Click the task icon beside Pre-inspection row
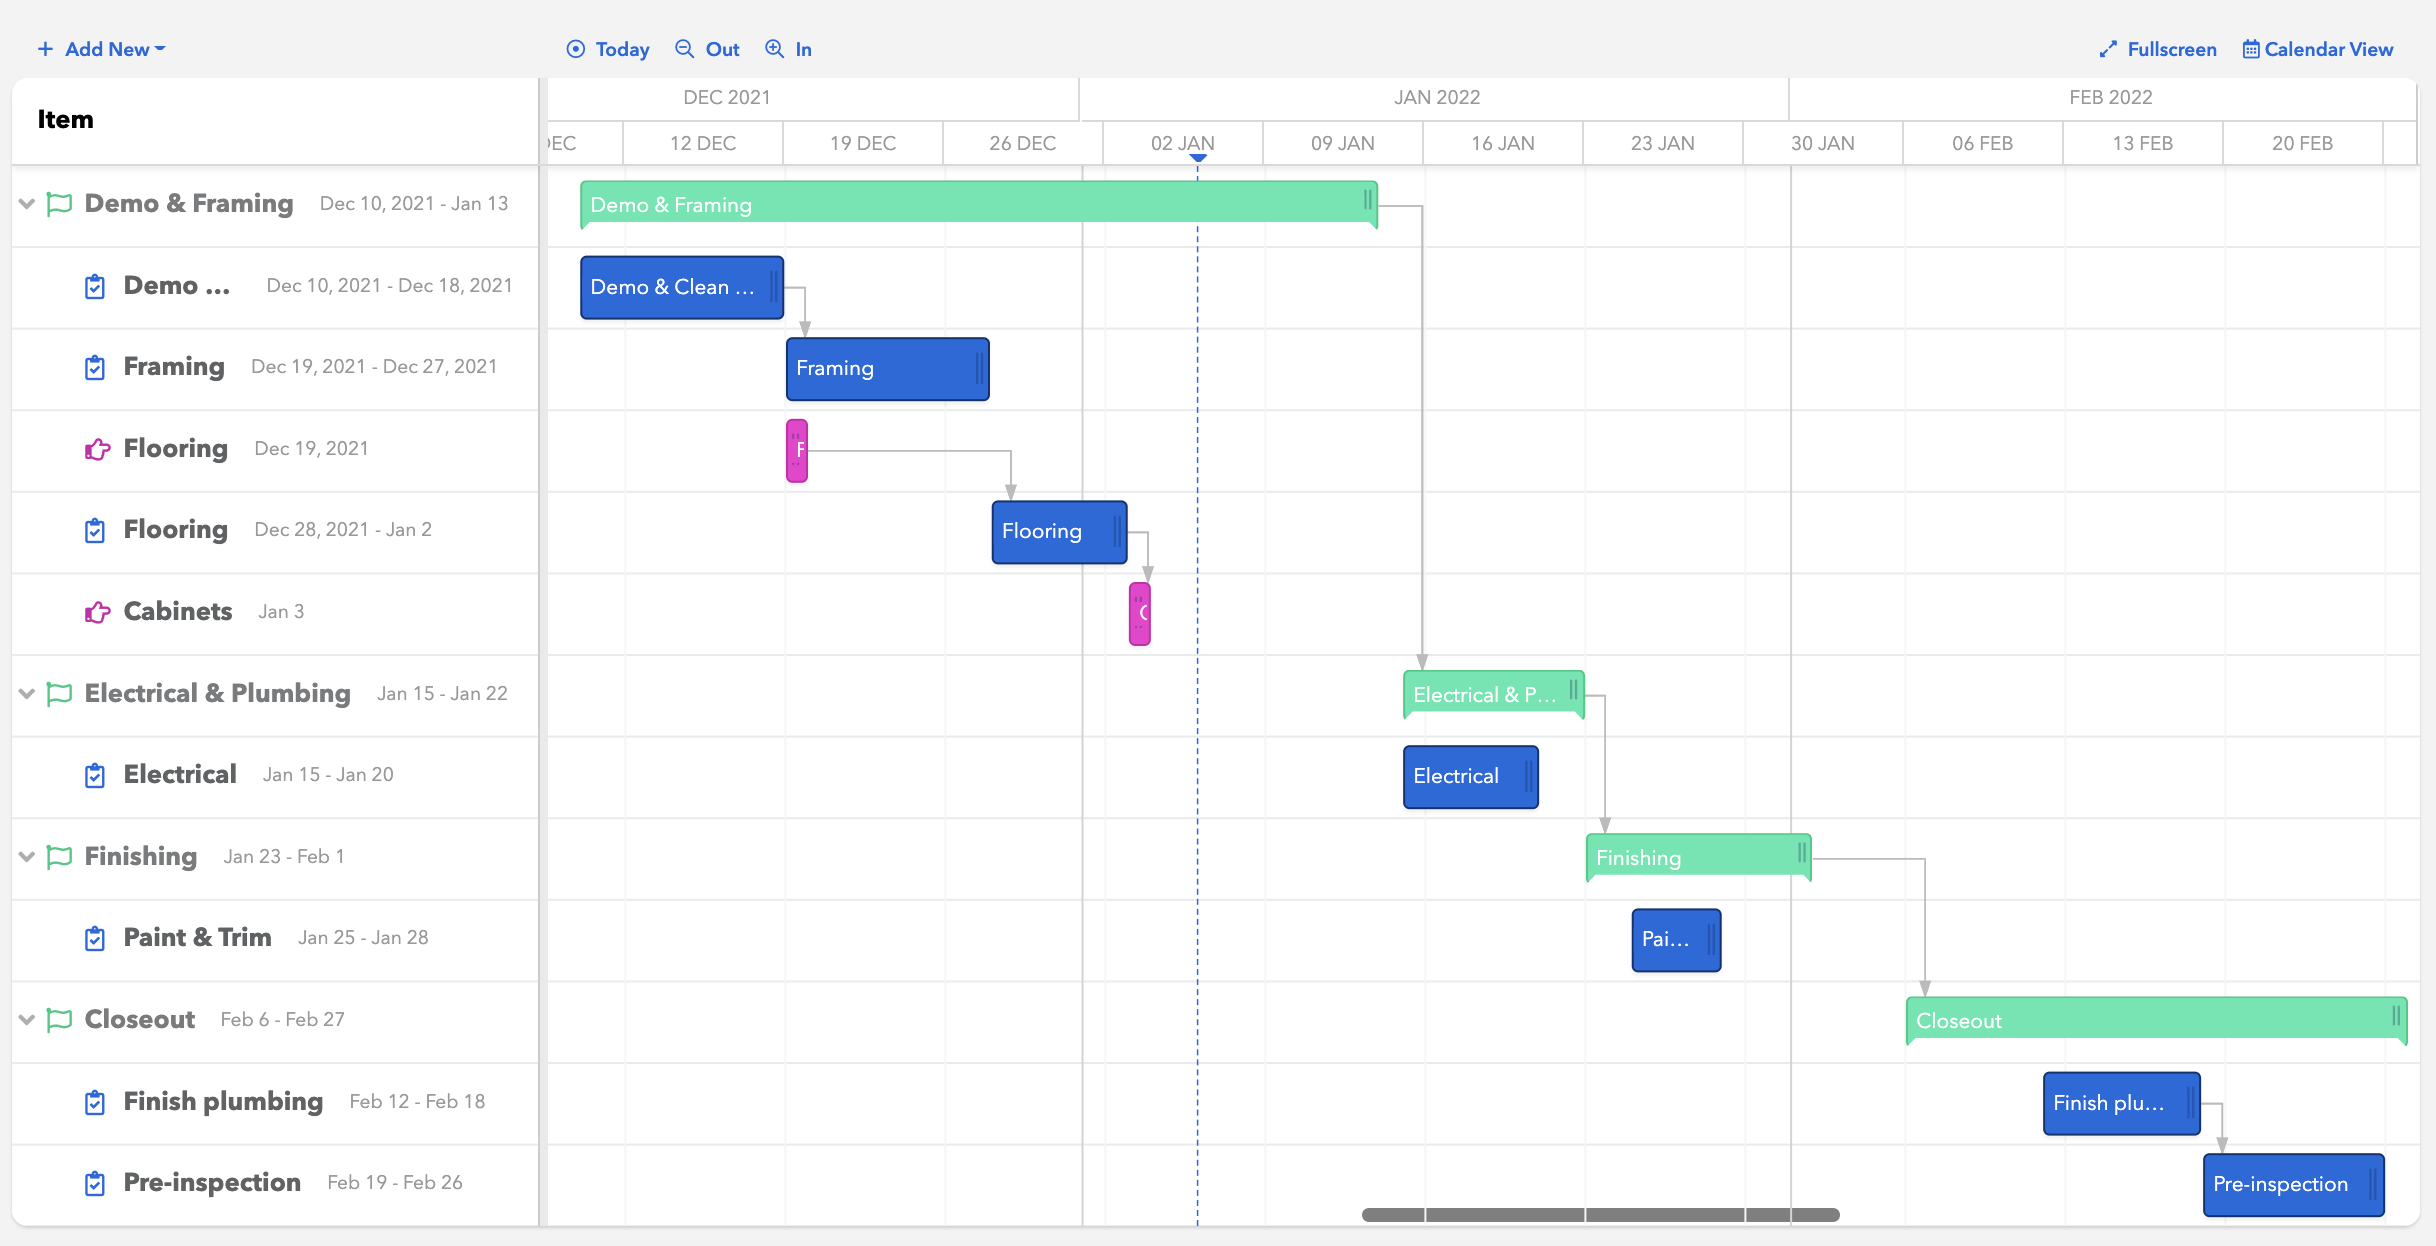This screenshot has height=1246, width=2436. coord(95,1184)
